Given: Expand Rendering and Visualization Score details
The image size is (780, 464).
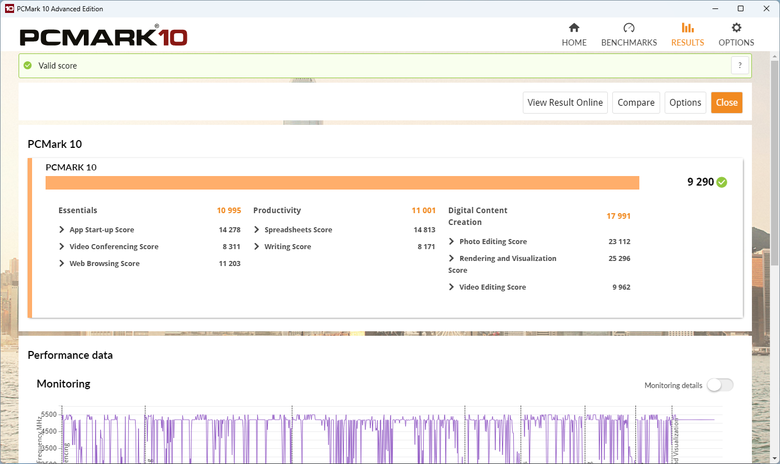Looking at the screenshot, I should pos(452,258).
